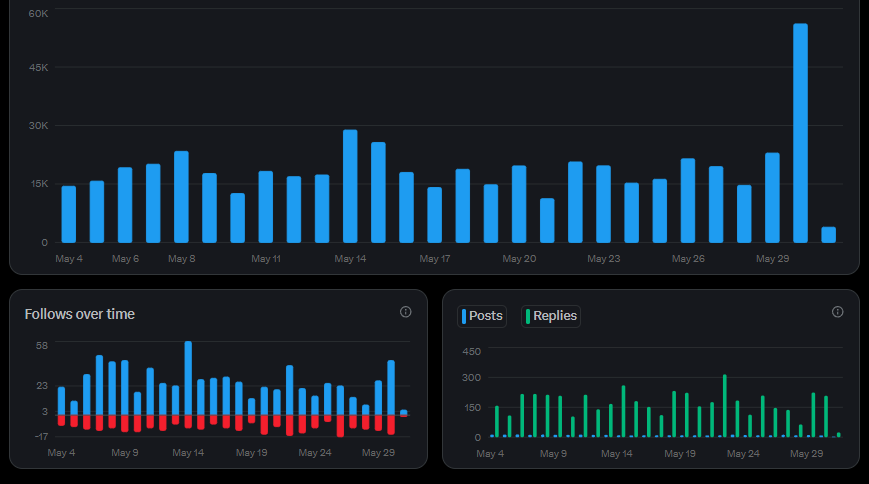Open info icon on Posts and Replies card

coord(837,312)
